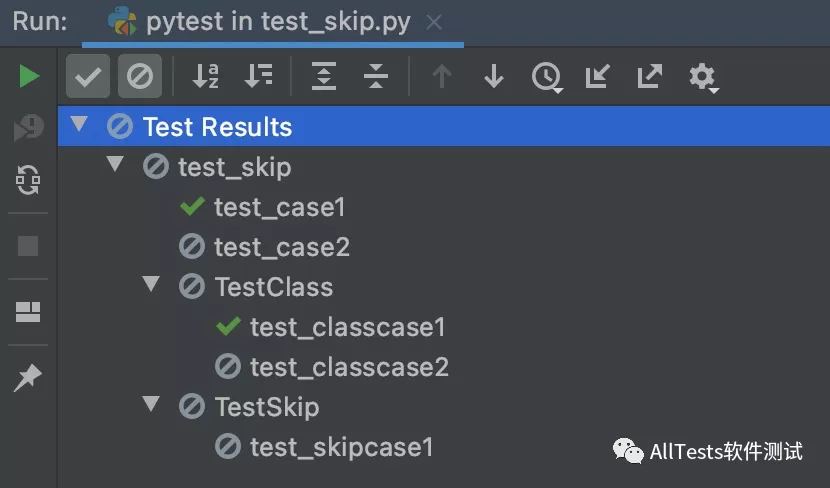
Task: Click Toggle auto-test icon
Action: [x=28, y=180]
